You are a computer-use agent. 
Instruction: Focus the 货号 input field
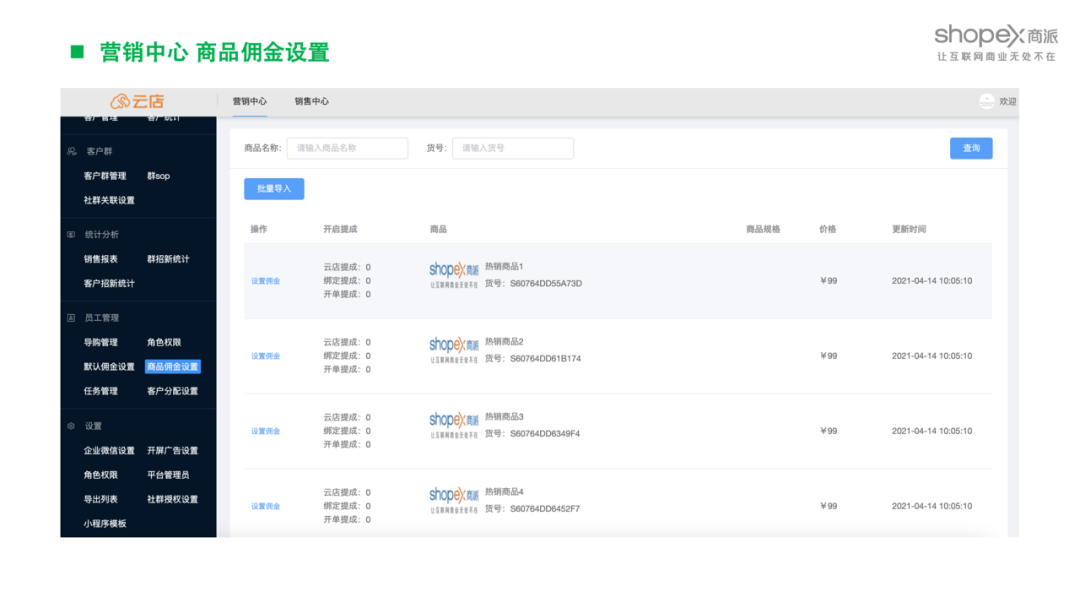pos(512,148)
